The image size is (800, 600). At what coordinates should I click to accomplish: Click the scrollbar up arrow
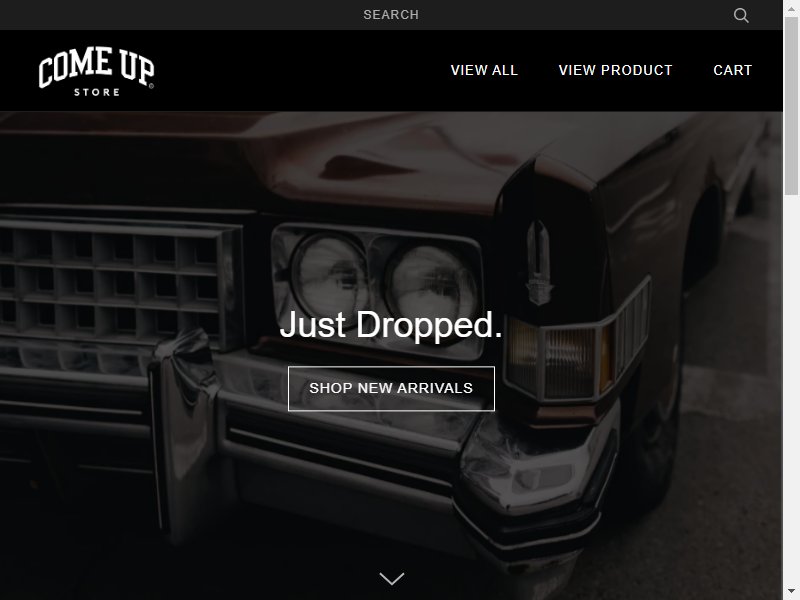point(791,7)
